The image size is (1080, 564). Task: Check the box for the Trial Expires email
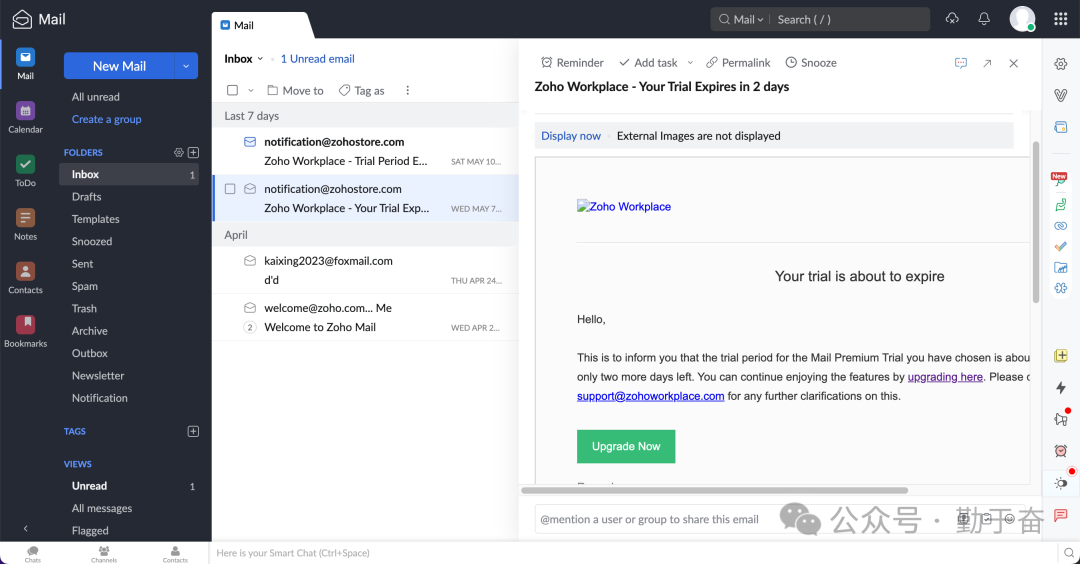pyautogui.click(x=230, y=189)
